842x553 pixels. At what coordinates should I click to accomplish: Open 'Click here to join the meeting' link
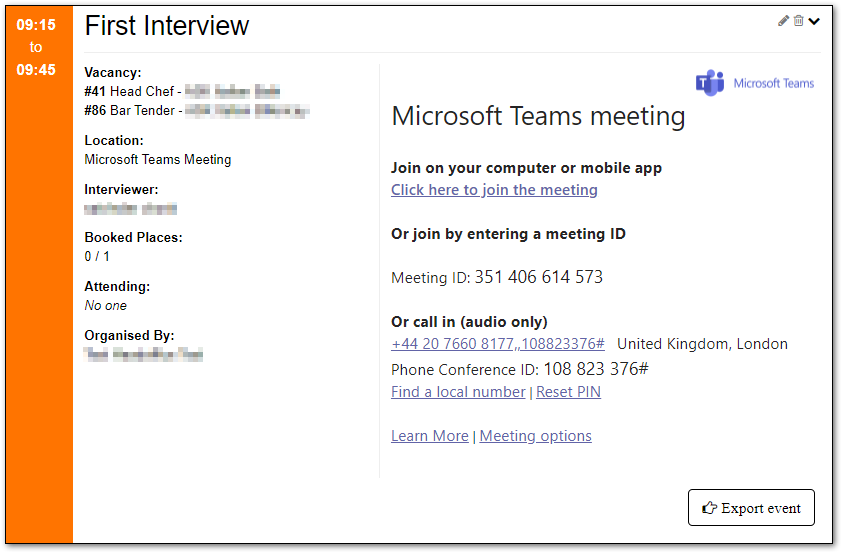click(x=494, y=190)
